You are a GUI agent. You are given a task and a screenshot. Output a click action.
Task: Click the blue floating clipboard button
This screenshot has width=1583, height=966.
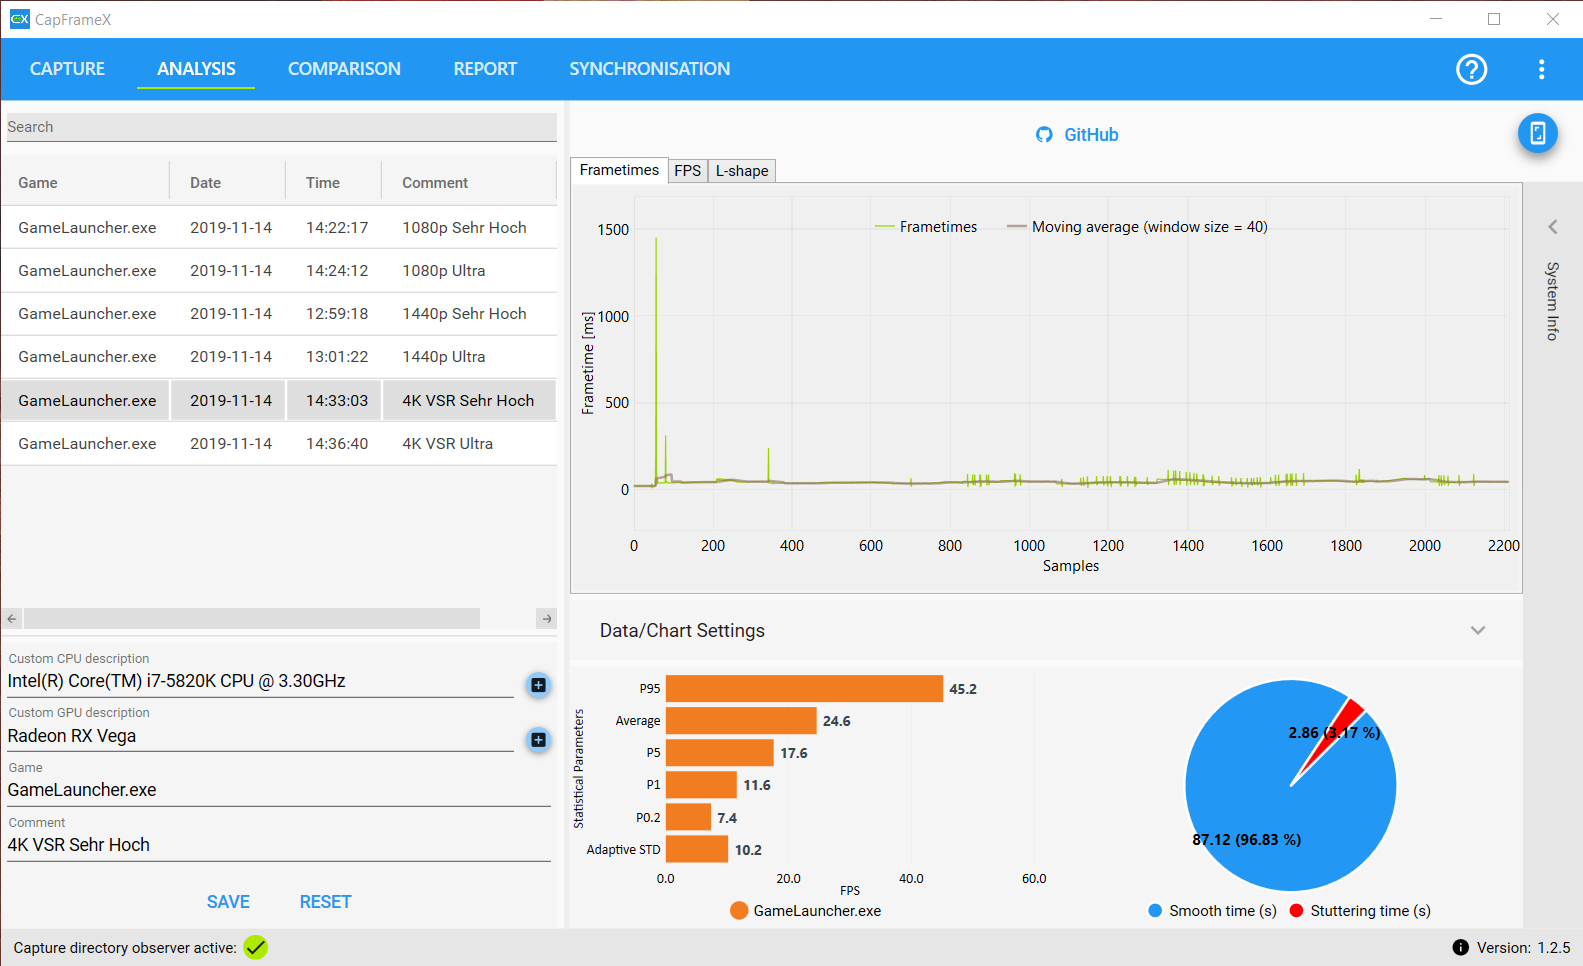(1538, 133)
